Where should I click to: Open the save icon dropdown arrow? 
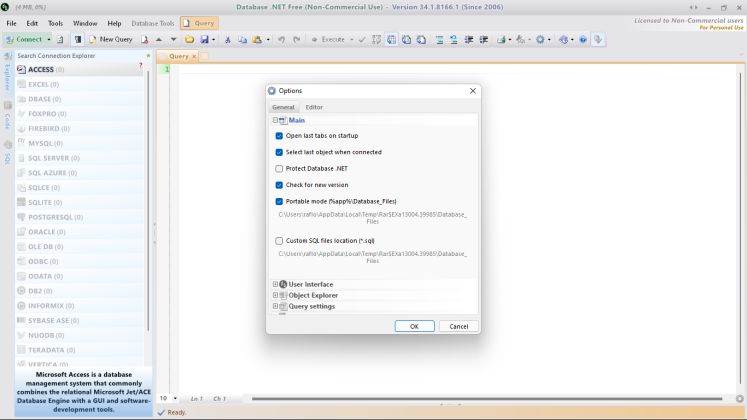coord(213,40)
